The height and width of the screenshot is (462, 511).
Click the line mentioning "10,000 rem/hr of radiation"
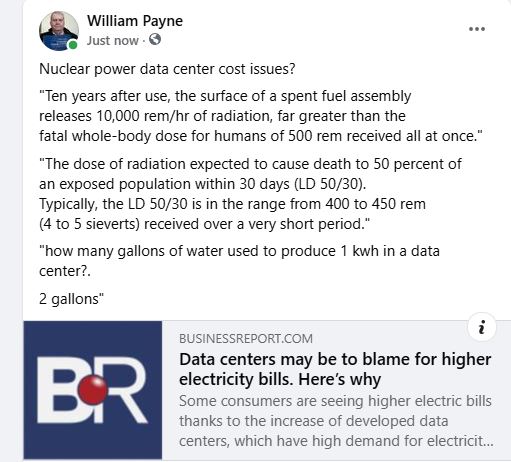[x=222, y=116]
